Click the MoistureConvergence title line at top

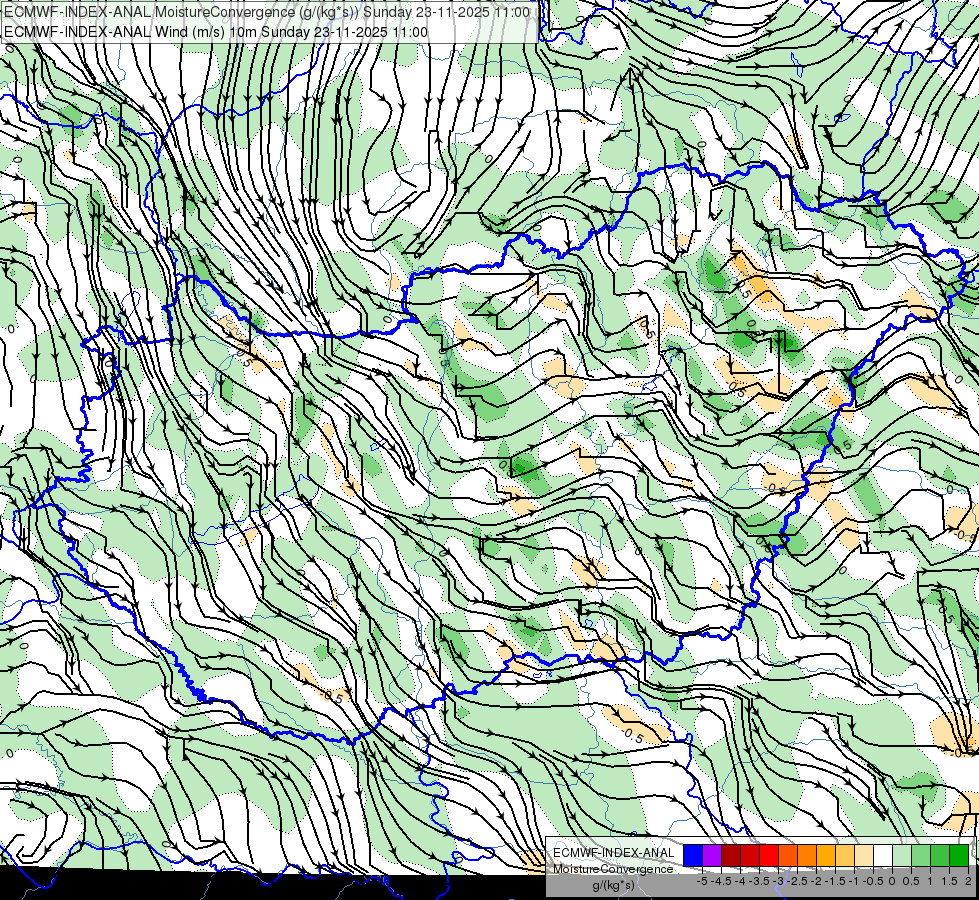[x=267, y=12]
